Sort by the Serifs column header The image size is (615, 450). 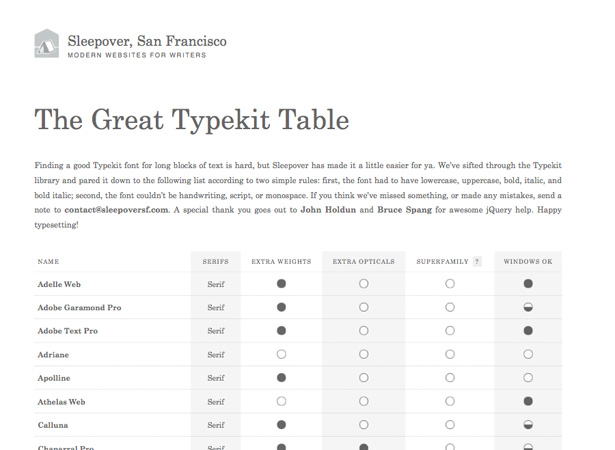(215, 262)
